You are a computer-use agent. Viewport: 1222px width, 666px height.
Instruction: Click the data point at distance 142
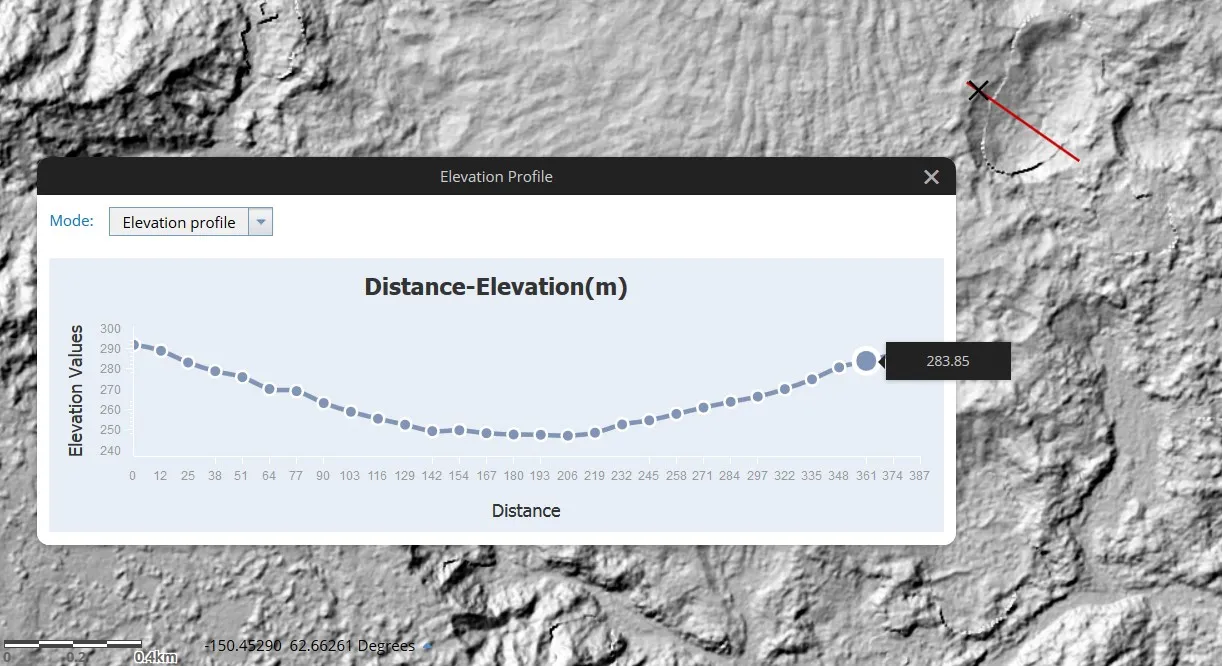432,431
